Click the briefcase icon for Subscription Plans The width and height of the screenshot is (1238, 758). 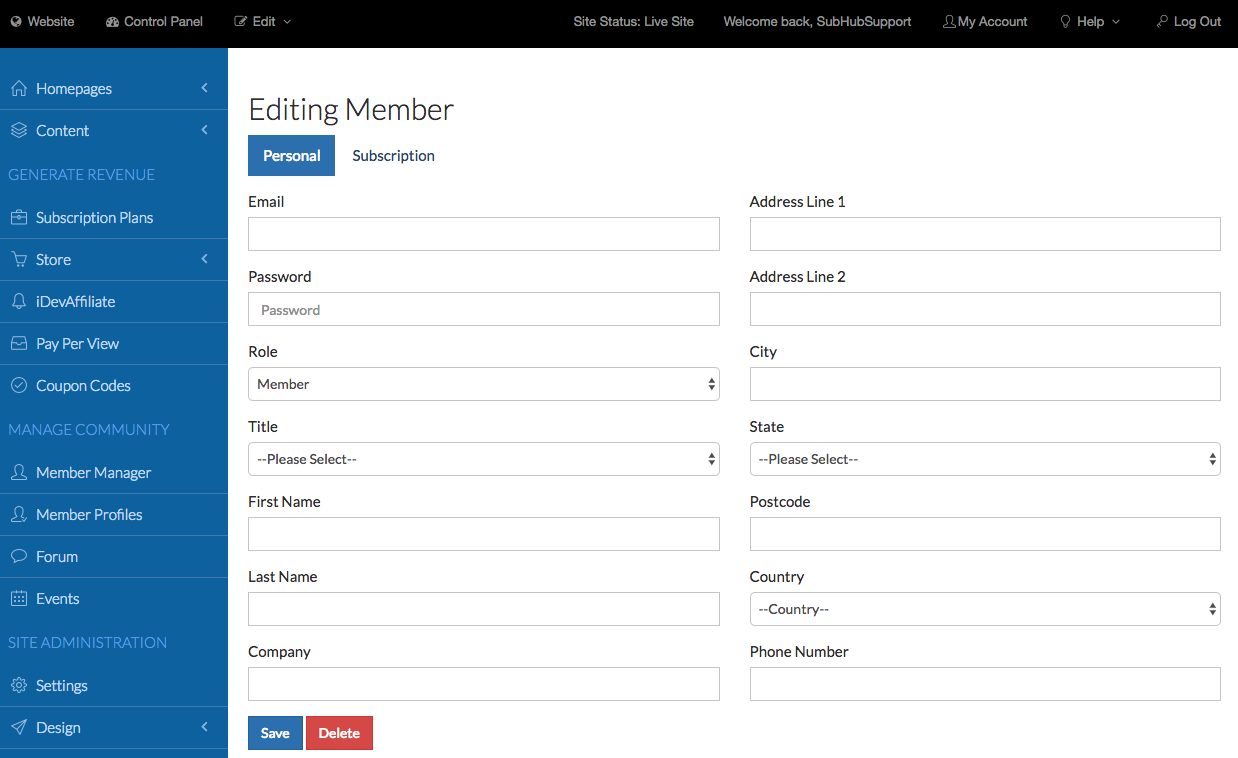(x=18, y=218)
